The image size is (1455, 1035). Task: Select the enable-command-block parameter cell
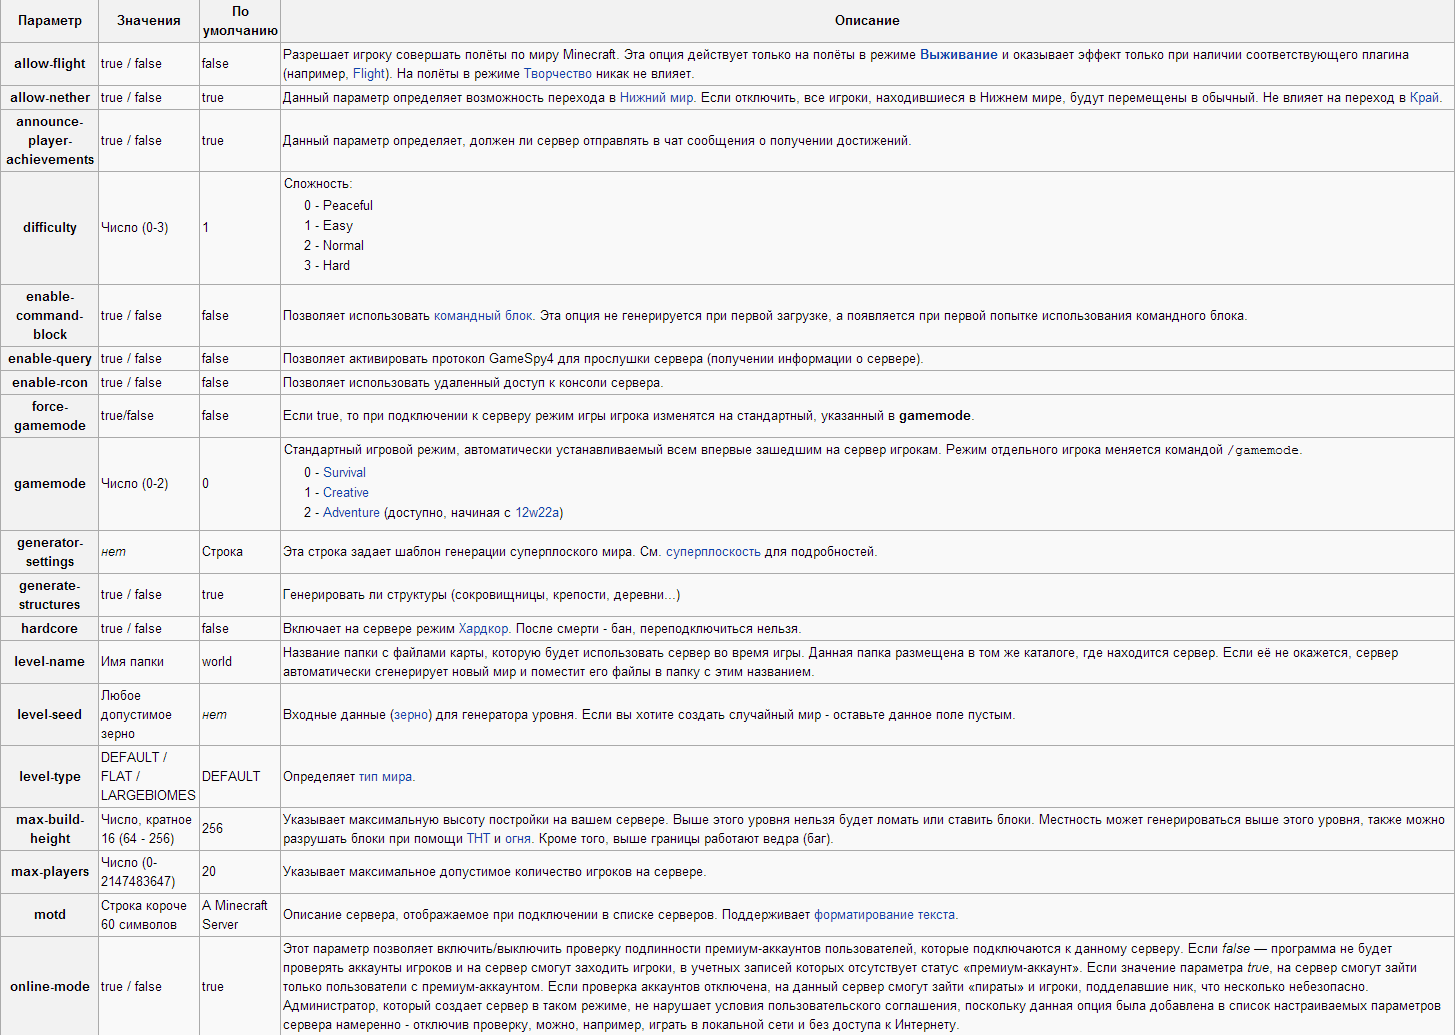pos(50,316)
